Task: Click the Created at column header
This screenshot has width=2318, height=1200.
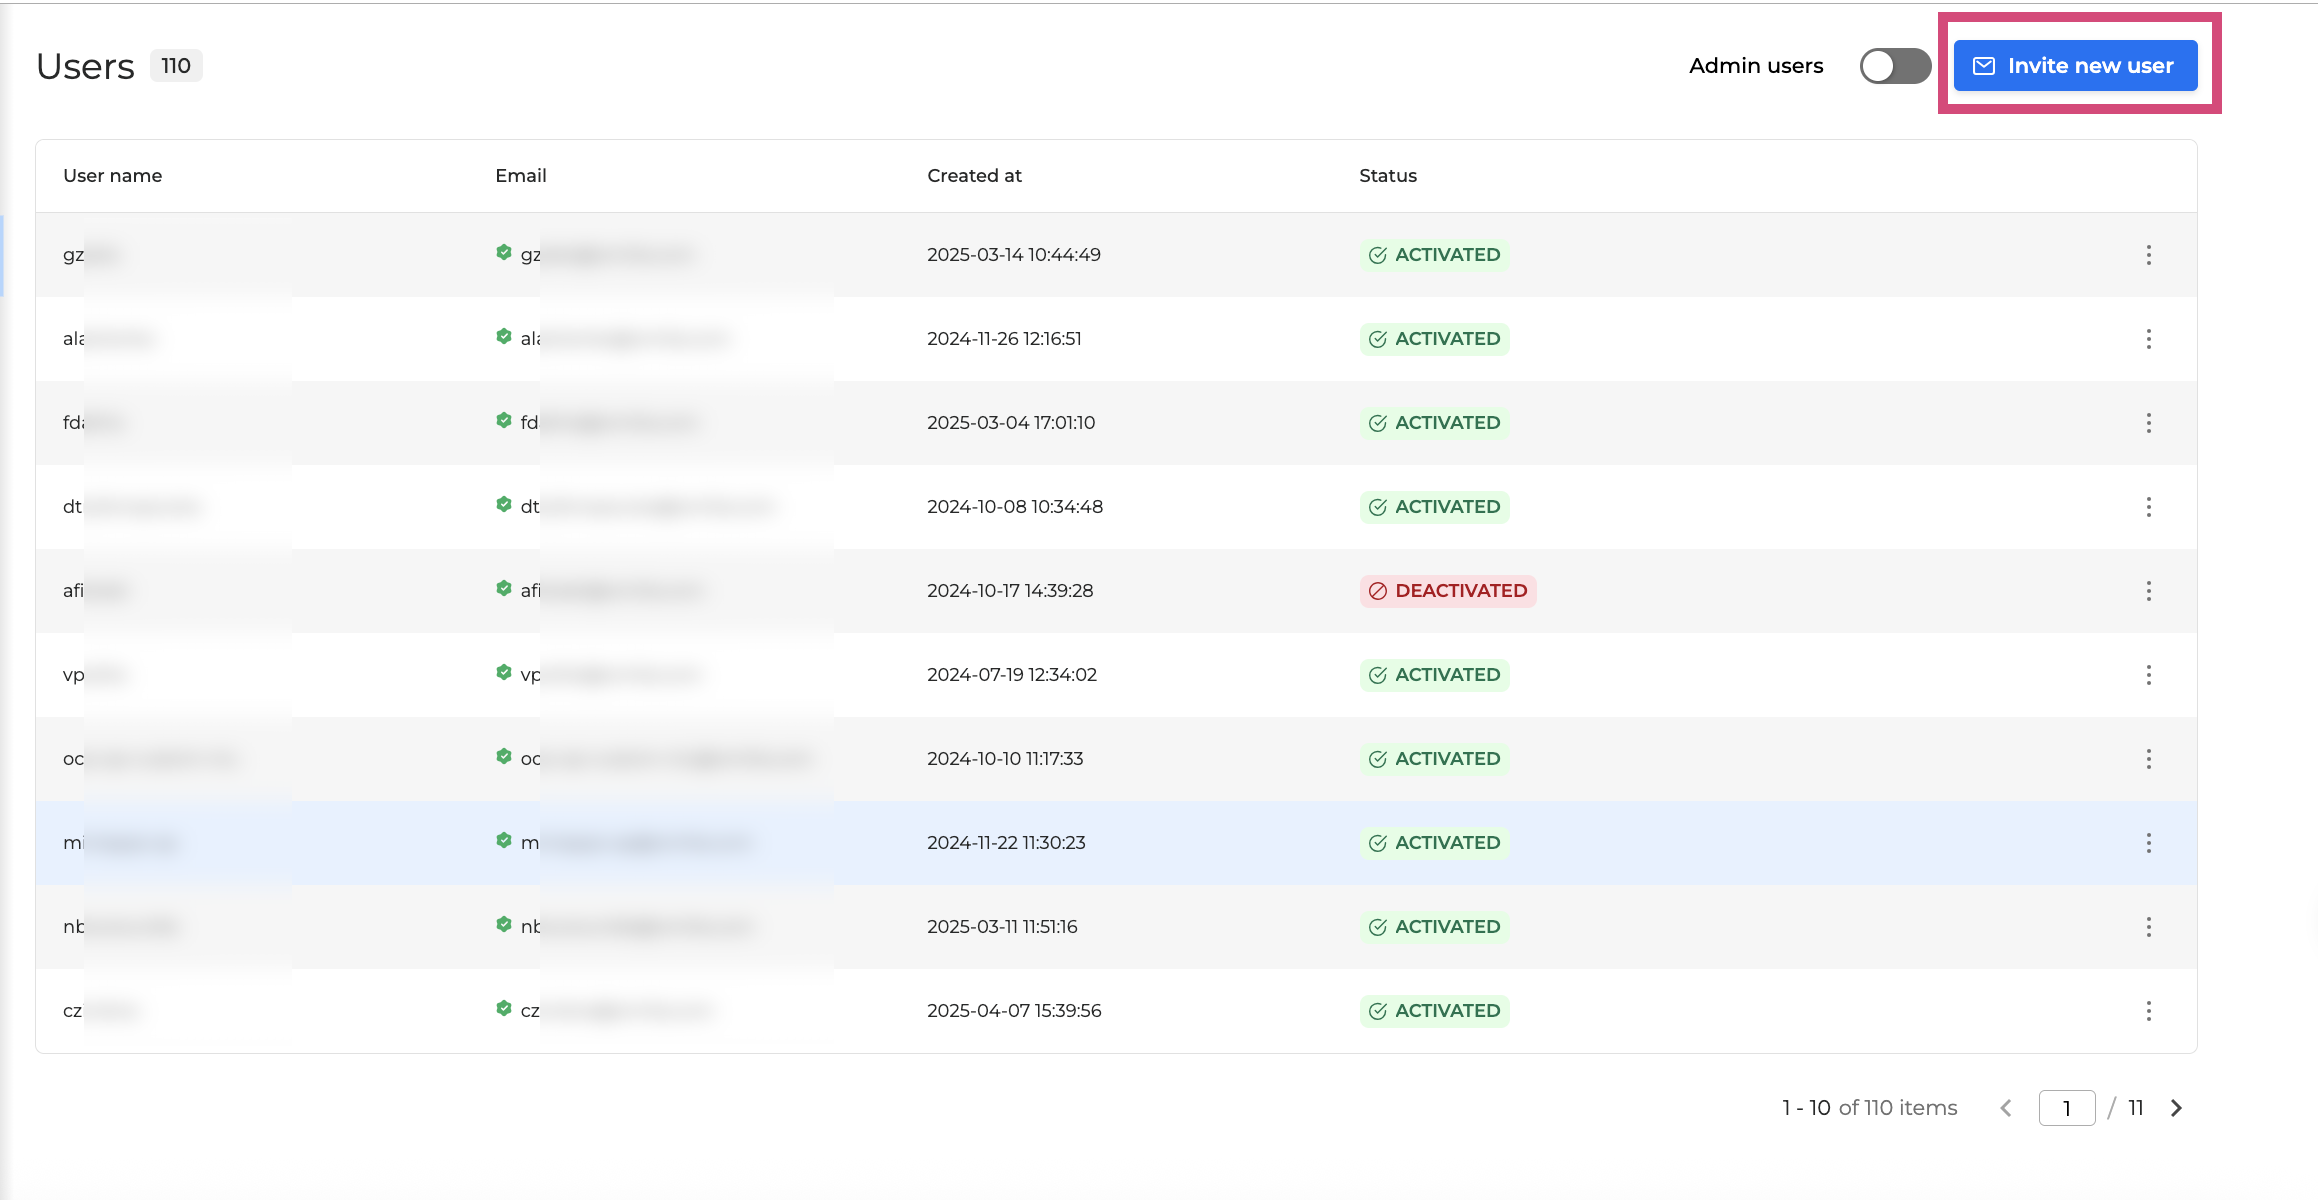Action: pyautogui.click(x=974, y=176)
